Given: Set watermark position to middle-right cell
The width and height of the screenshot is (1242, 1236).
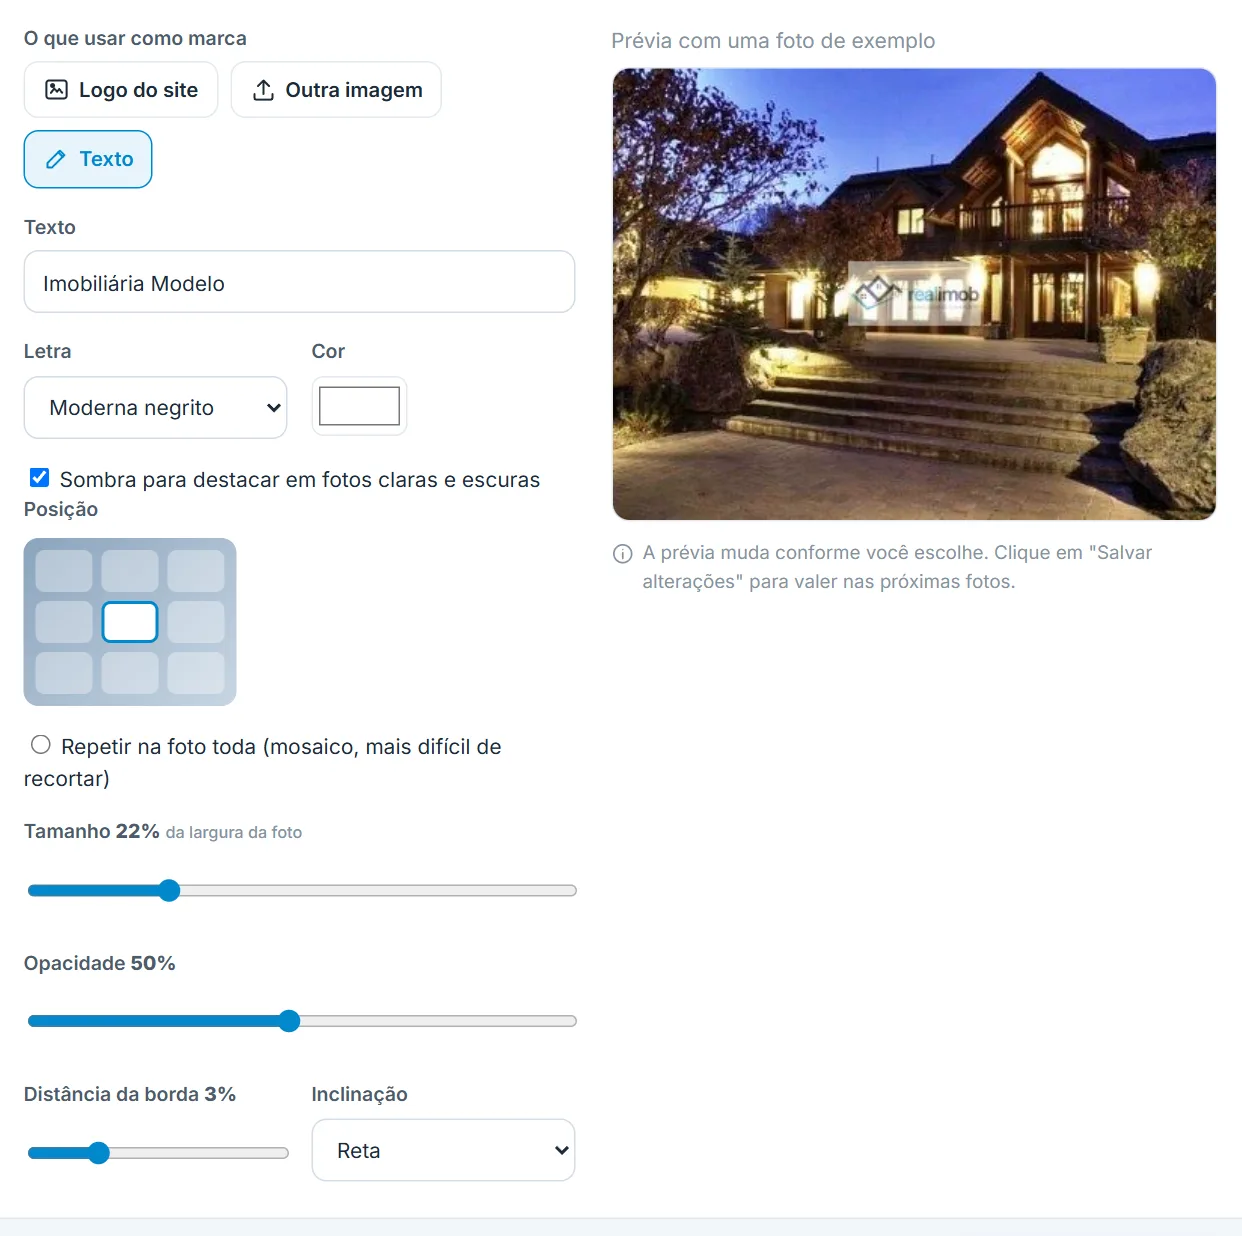Looking at the screenshot, I should [x=196, y=622].
